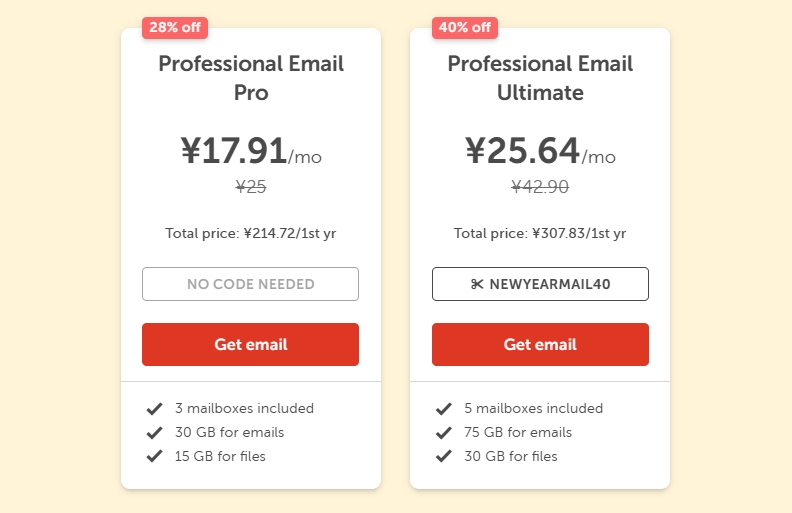The width and height of the screenshot is (792, 513).
Task: Click the total price ¥307.83/1st yr text
Action: [x=540, y=233]
